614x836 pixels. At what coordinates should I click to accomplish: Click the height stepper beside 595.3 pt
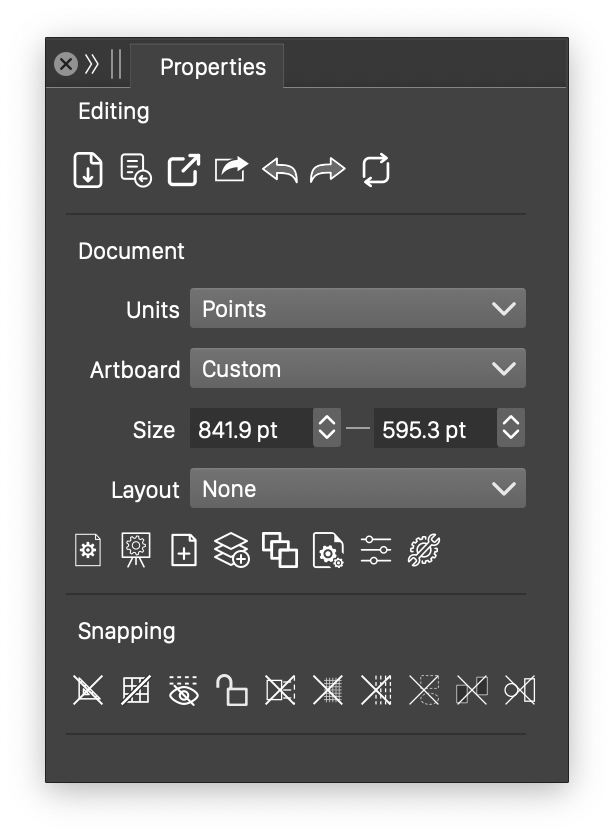pyautogui.click(x=511, y=430)
